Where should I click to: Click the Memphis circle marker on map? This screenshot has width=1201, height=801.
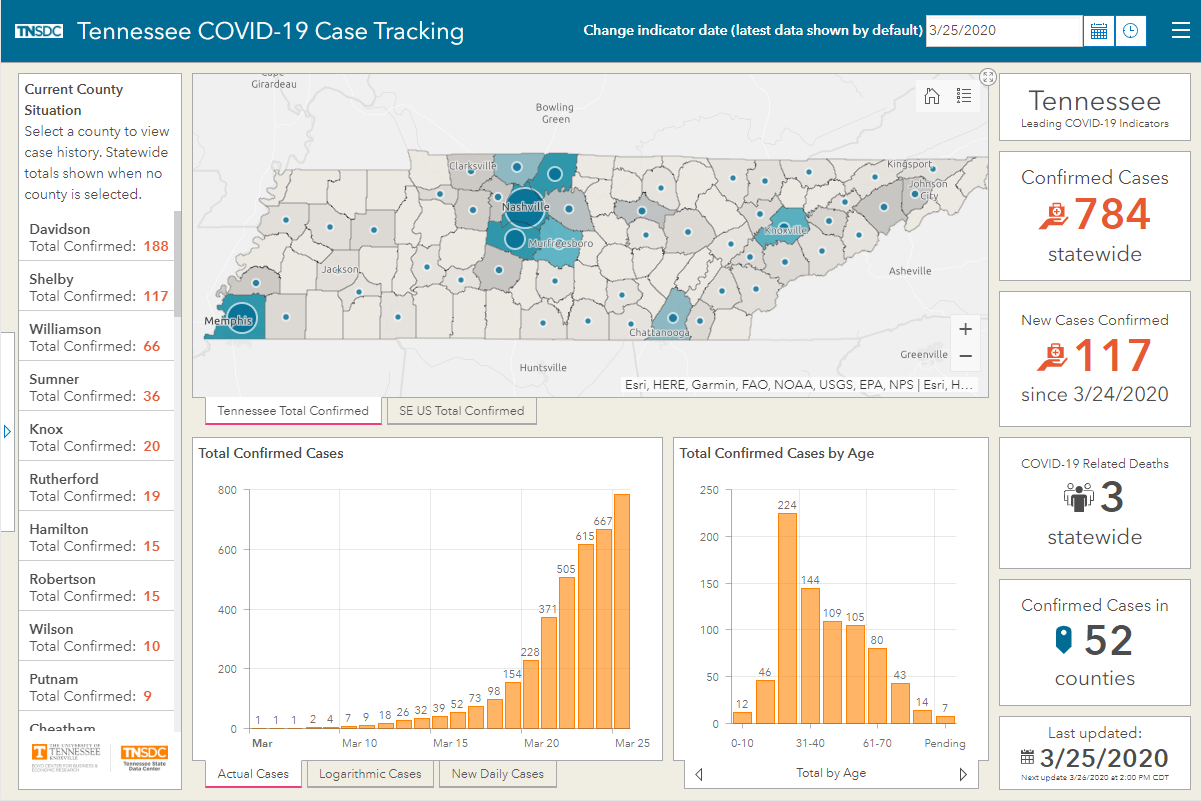coord(244,319)
